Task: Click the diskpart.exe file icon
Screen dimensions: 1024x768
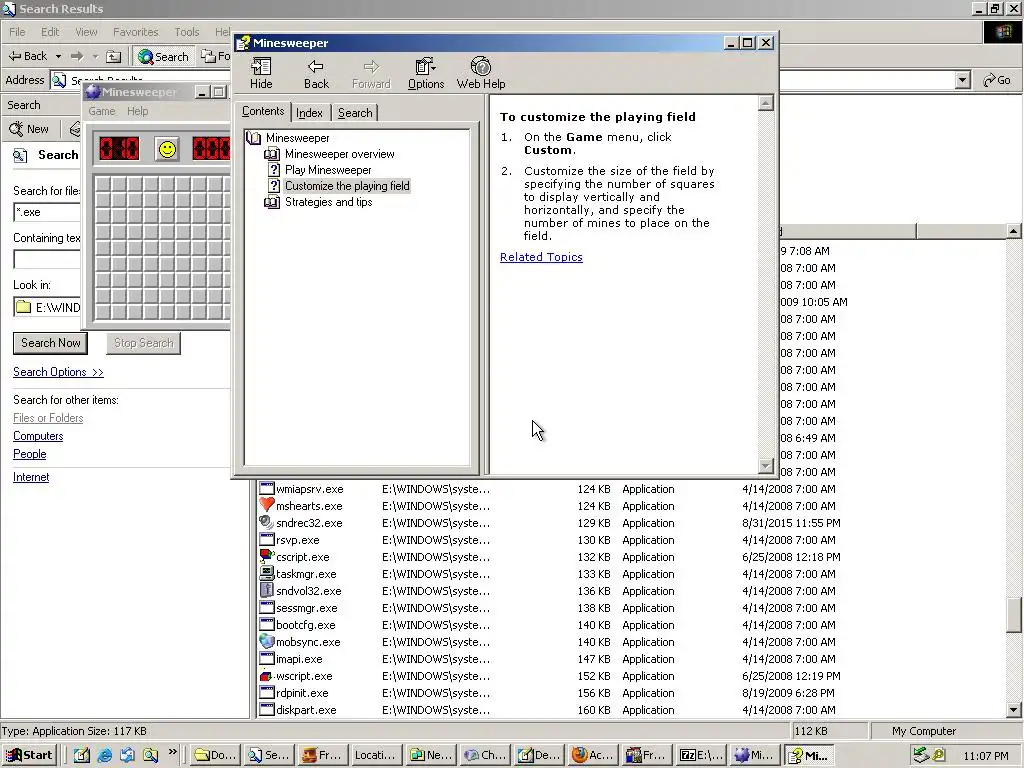Action: tap(266, 709)
